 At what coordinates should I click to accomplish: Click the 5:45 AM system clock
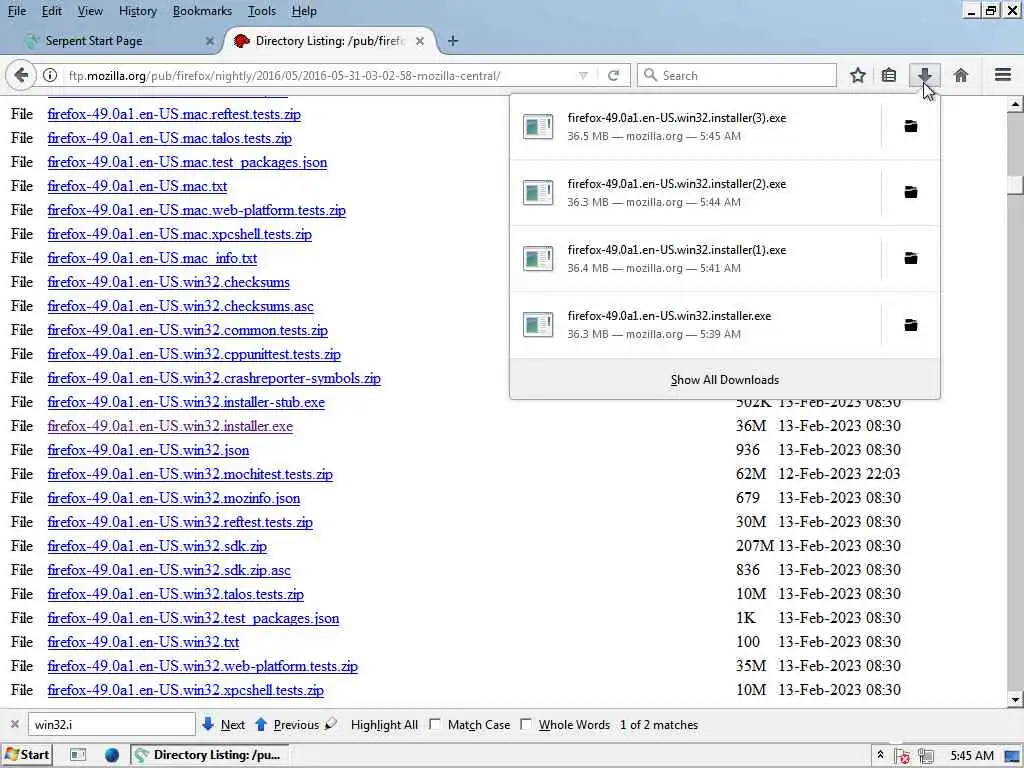(972, 756)
